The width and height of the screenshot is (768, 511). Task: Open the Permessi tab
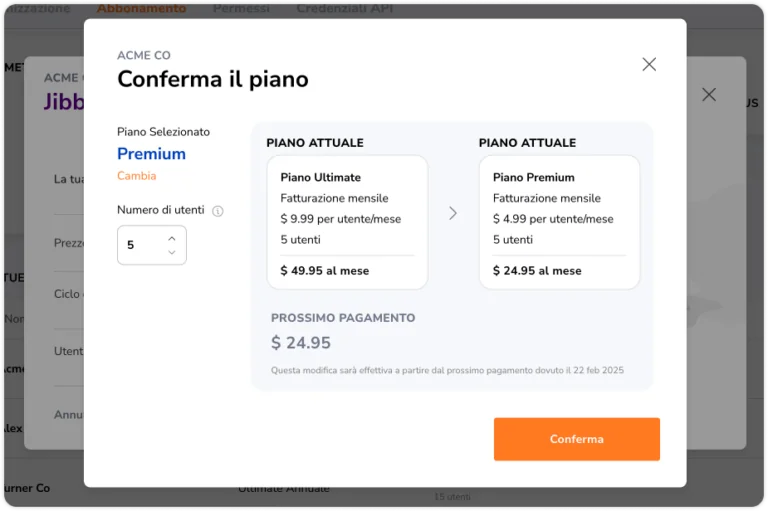pyautogui.click(x=241, y=8)
